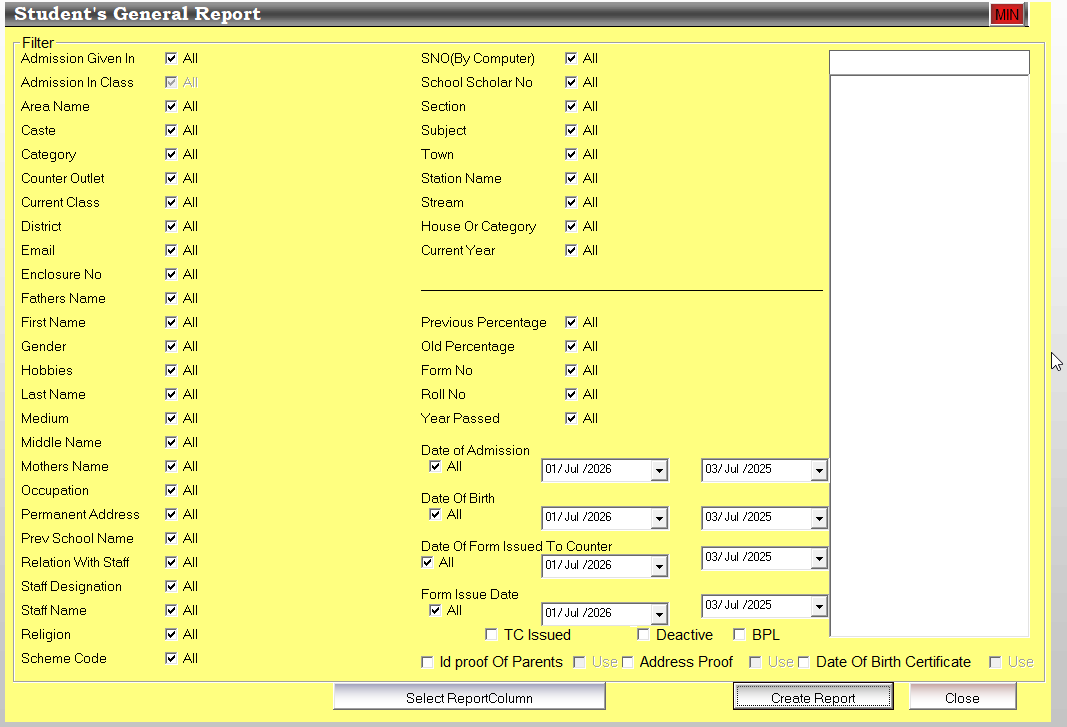Toggle All checkbox for Current Year

click(571, 251)
